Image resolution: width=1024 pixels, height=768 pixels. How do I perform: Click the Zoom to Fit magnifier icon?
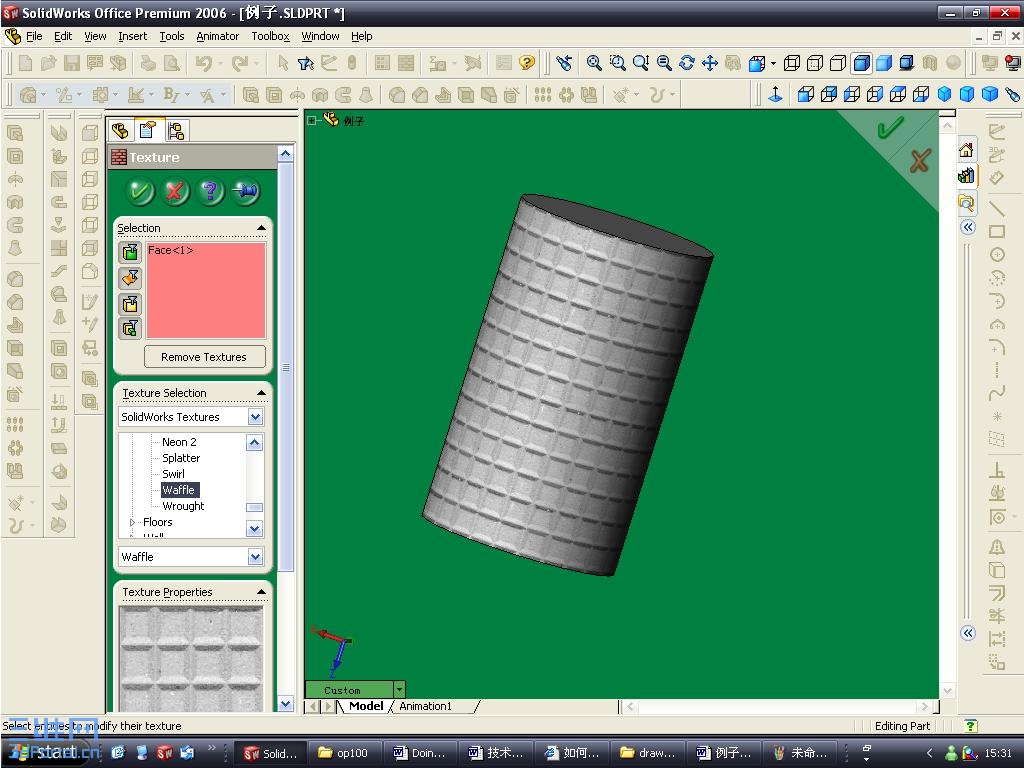pyautogui.click(x=594, y=63)
